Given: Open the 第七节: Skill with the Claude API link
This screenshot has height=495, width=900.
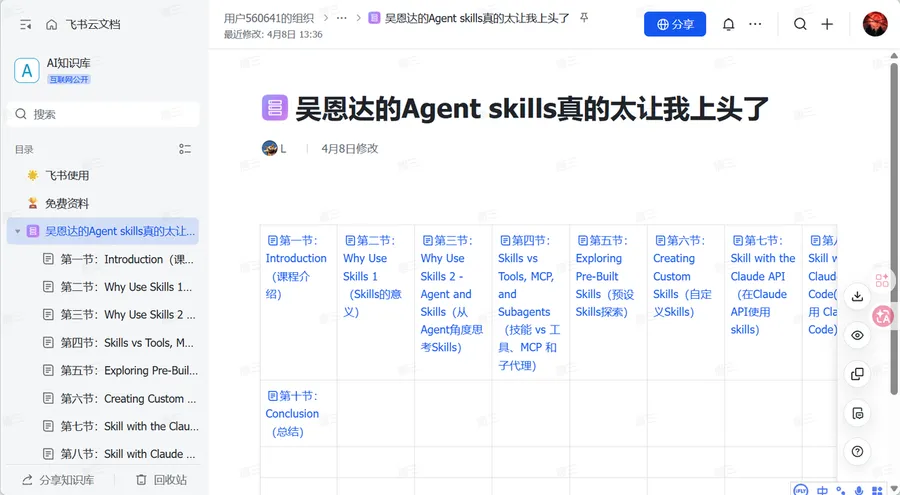Looking at the screenshot, I should pyautogui.click(x=763, y=285).
